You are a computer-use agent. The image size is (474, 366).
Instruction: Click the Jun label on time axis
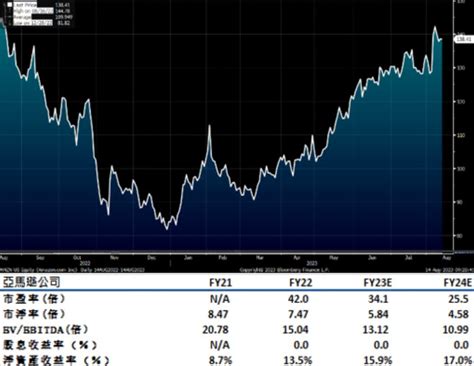(372, 258)
